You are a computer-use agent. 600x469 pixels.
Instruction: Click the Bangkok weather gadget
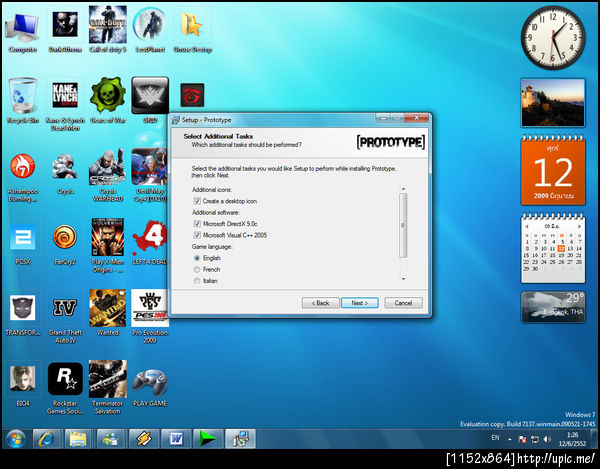point(553,307)
